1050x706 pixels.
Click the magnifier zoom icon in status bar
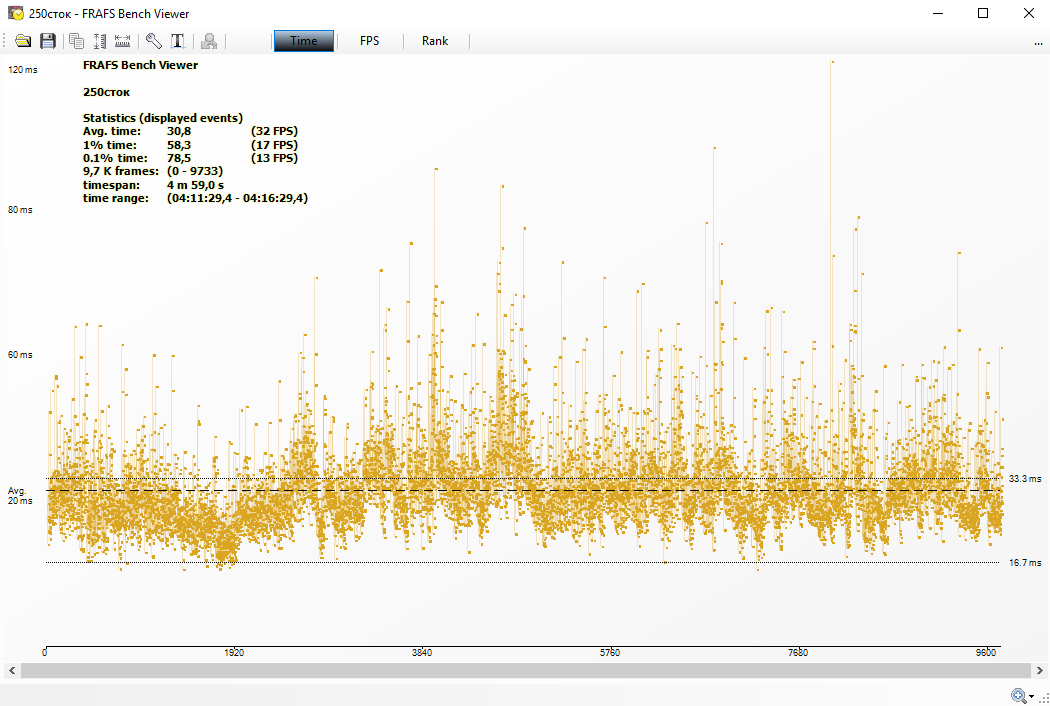pyautogui.click(x=1019, y=696)
